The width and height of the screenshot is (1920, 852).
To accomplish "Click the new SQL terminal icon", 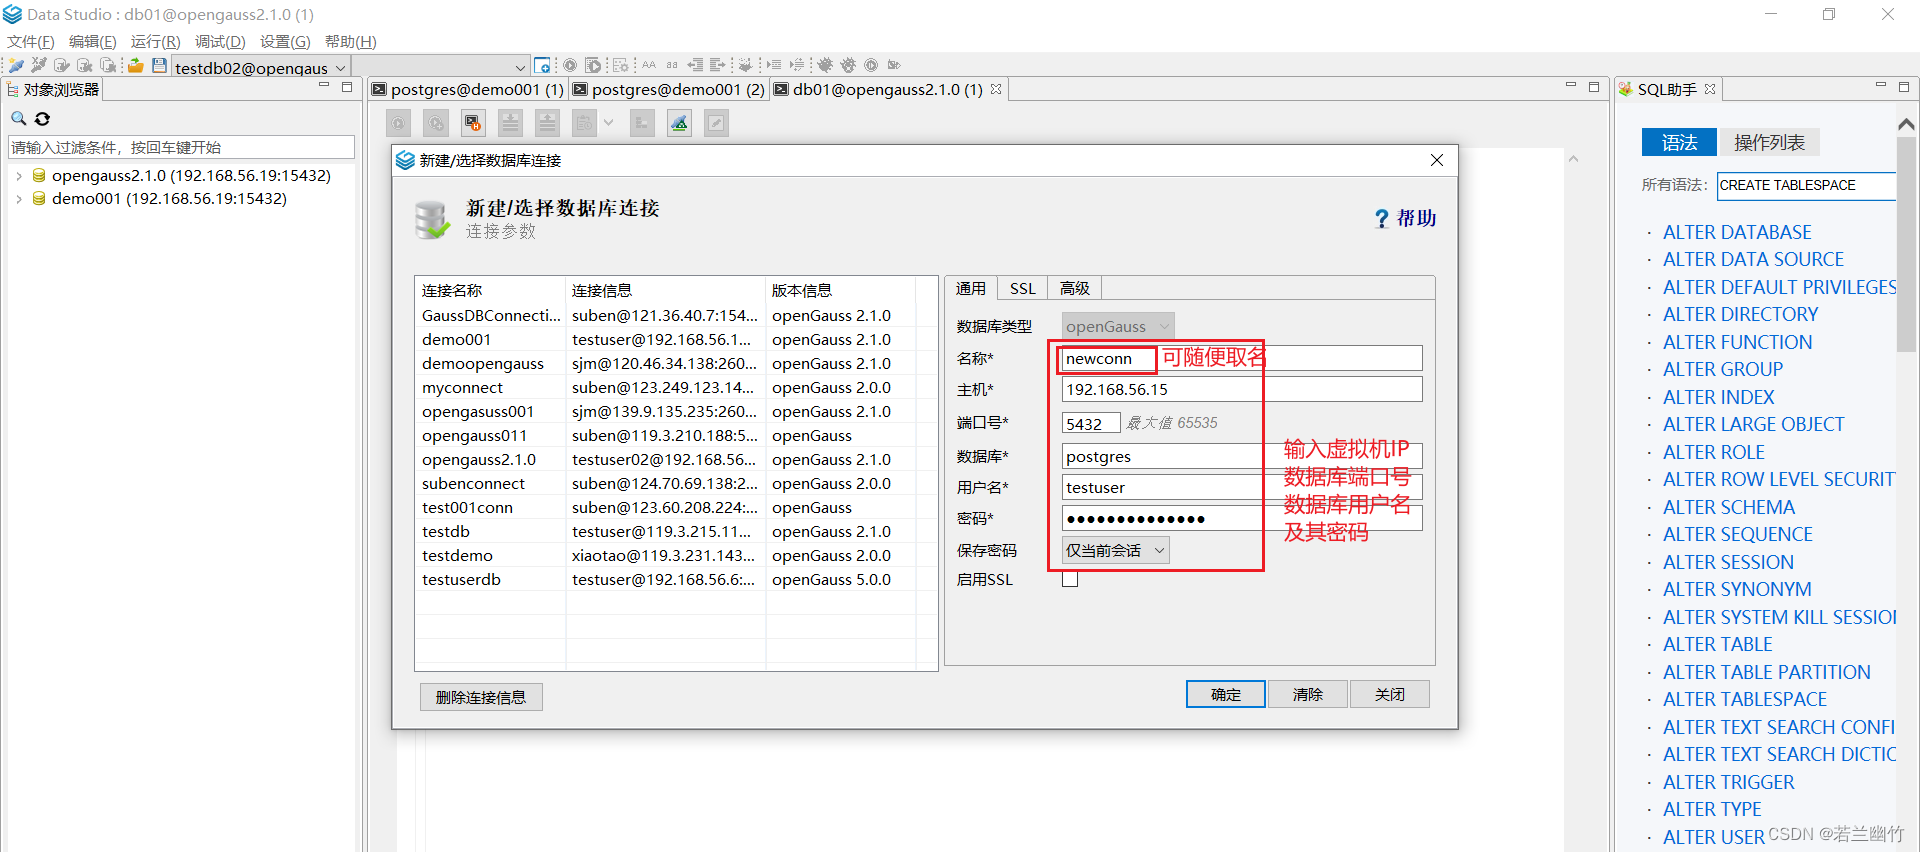I will pos(542,65).
